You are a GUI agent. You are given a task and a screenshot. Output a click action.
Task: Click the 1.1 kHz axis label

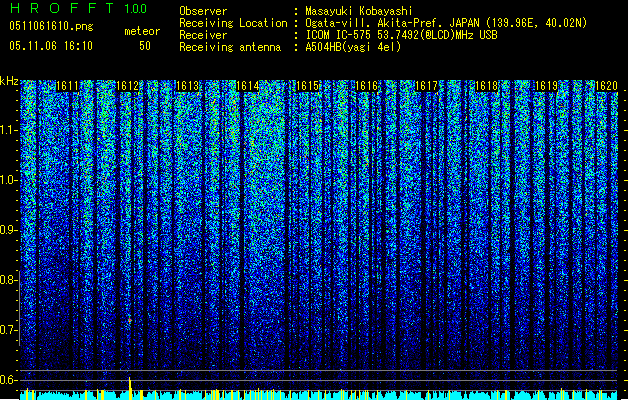[x=9, y=130]
